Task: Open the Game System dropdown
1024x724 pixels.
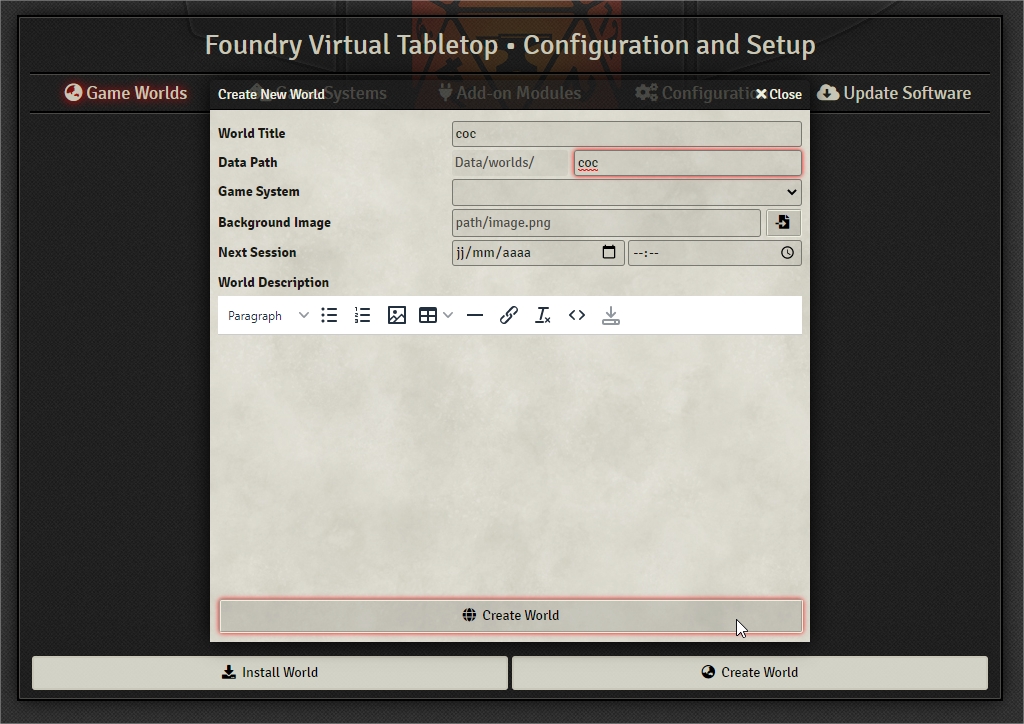Action: click(626, 192)
